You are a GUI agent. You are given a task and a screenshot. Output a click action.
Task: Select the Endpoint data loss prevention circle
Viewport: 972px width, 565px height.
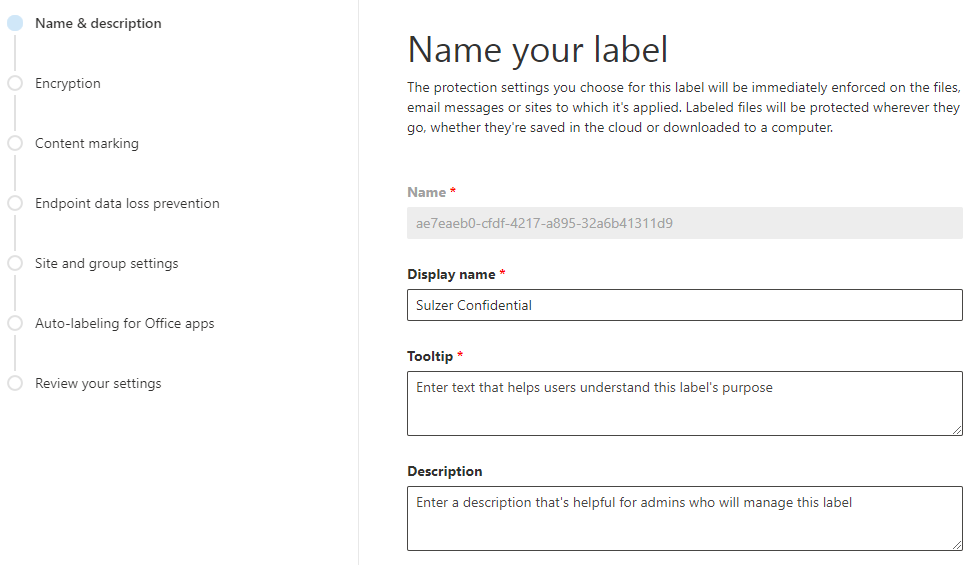point(15,203)
